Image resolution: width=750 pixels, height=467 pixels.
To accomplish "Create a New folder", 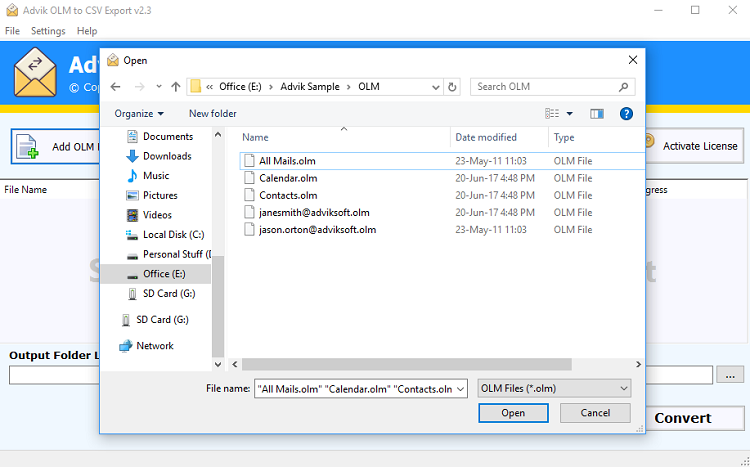I will click(x=212, y=113).
